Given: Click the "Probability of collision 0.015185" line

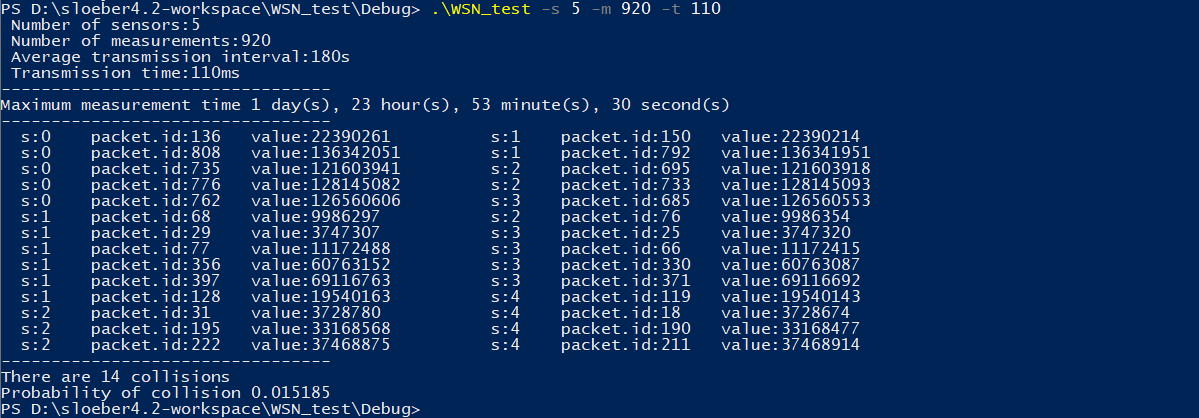Looking at the screenshot, I should 165,393.
